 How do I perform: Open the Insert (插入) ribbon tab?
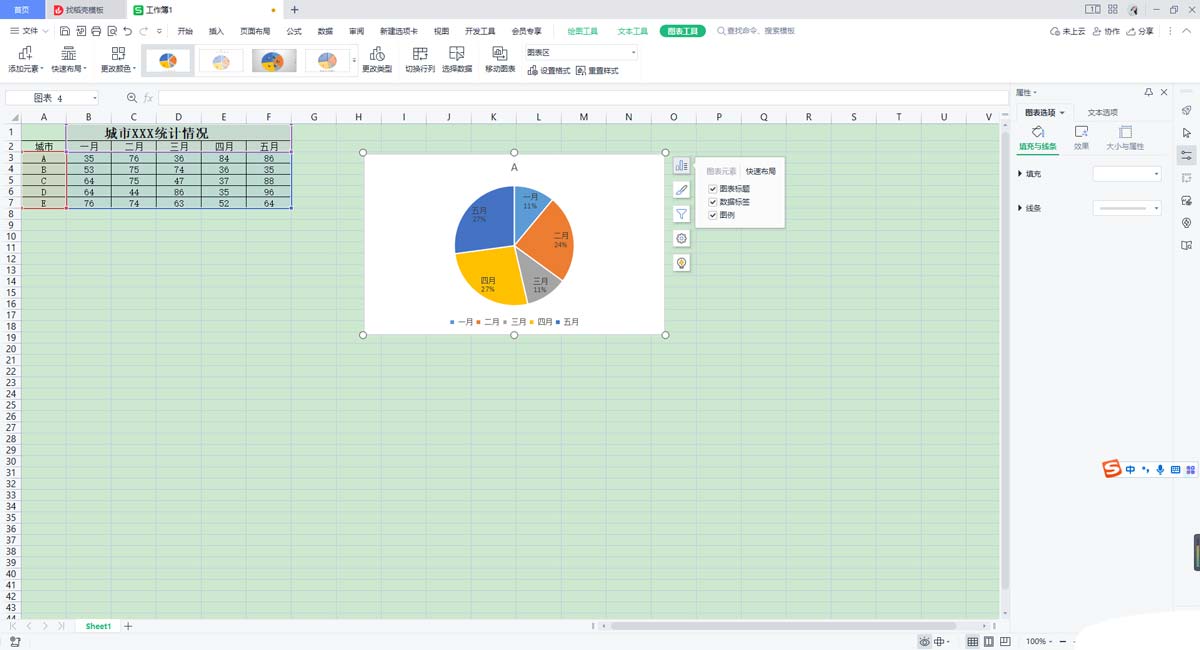[x=216, y=31]
